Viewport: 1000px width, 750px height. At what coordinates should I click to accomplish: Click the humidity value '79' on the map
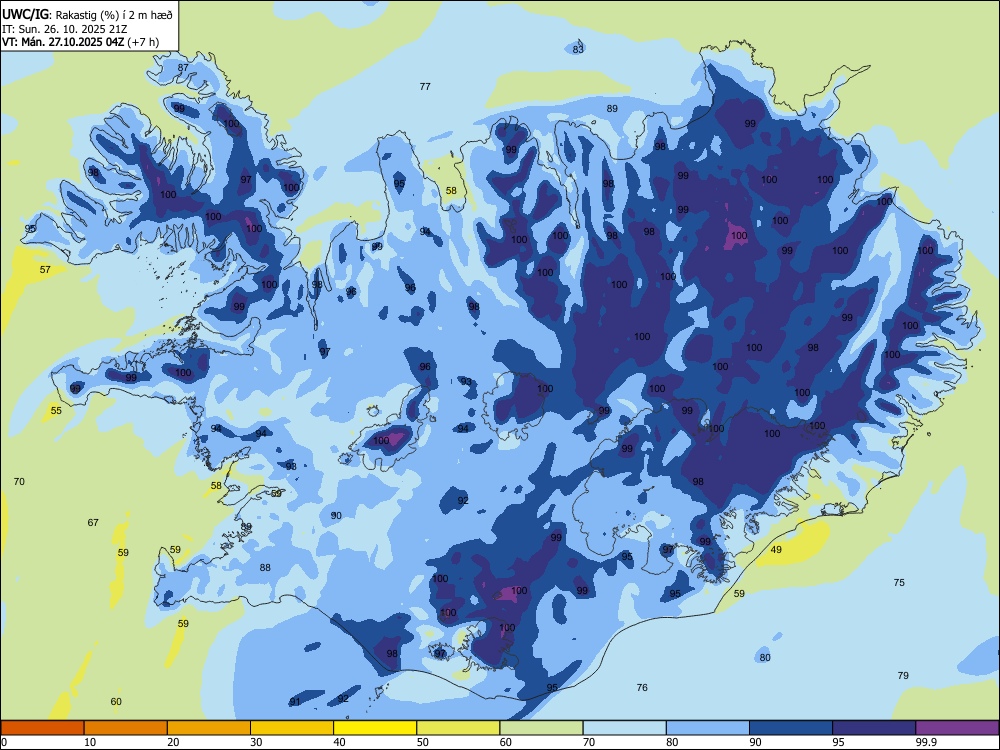point(903,676)
